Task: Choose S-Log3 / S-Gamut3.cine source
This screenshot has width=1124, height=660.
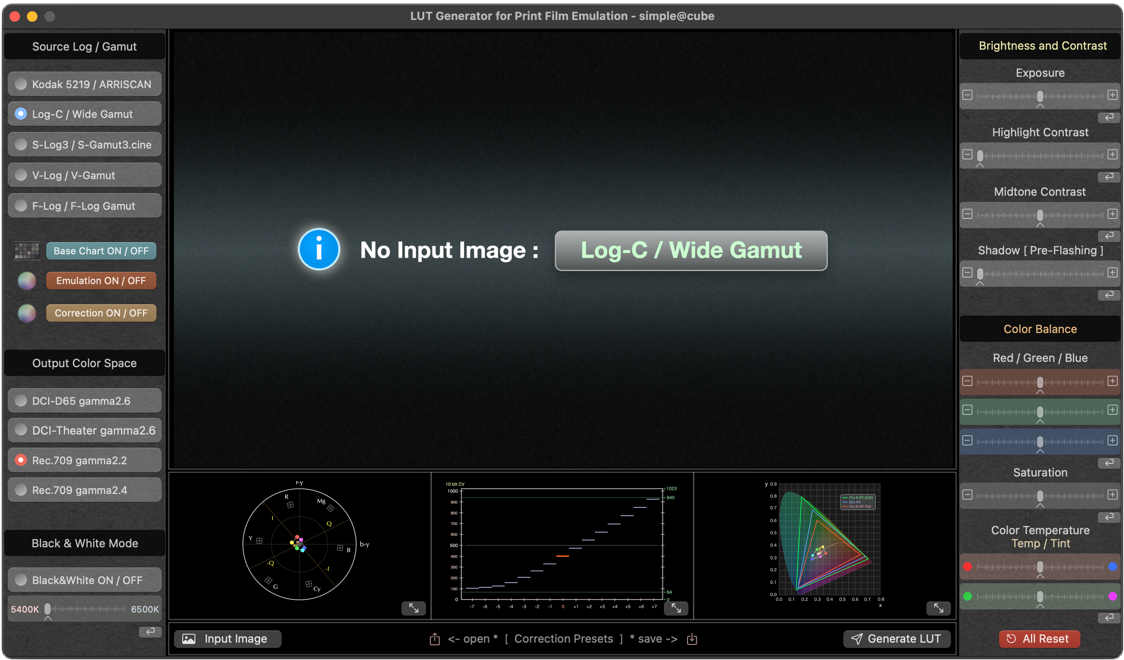Action: coord(85,145)
